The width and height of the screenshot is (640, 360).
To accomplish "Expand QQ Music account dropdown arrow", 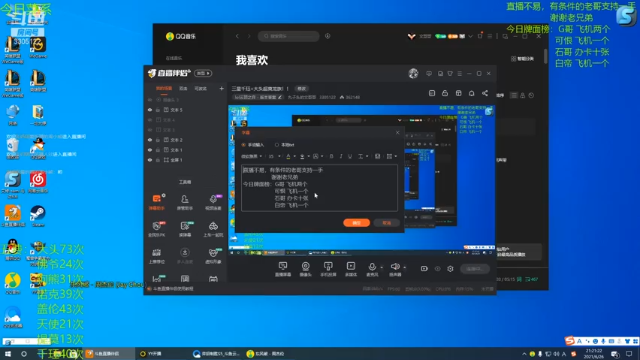I will [471, 36].
